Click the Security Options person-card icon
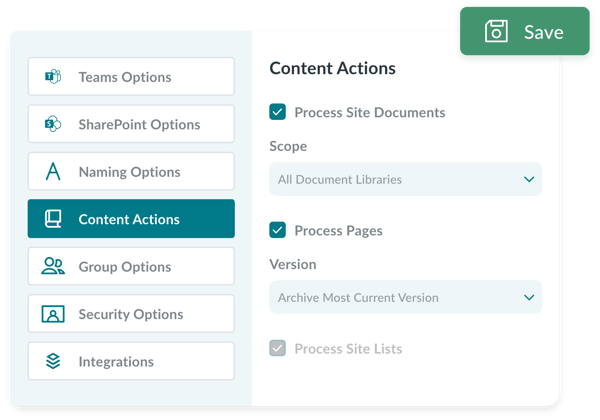The height and width of the screenshot is (420, 600). pos(53,314)
